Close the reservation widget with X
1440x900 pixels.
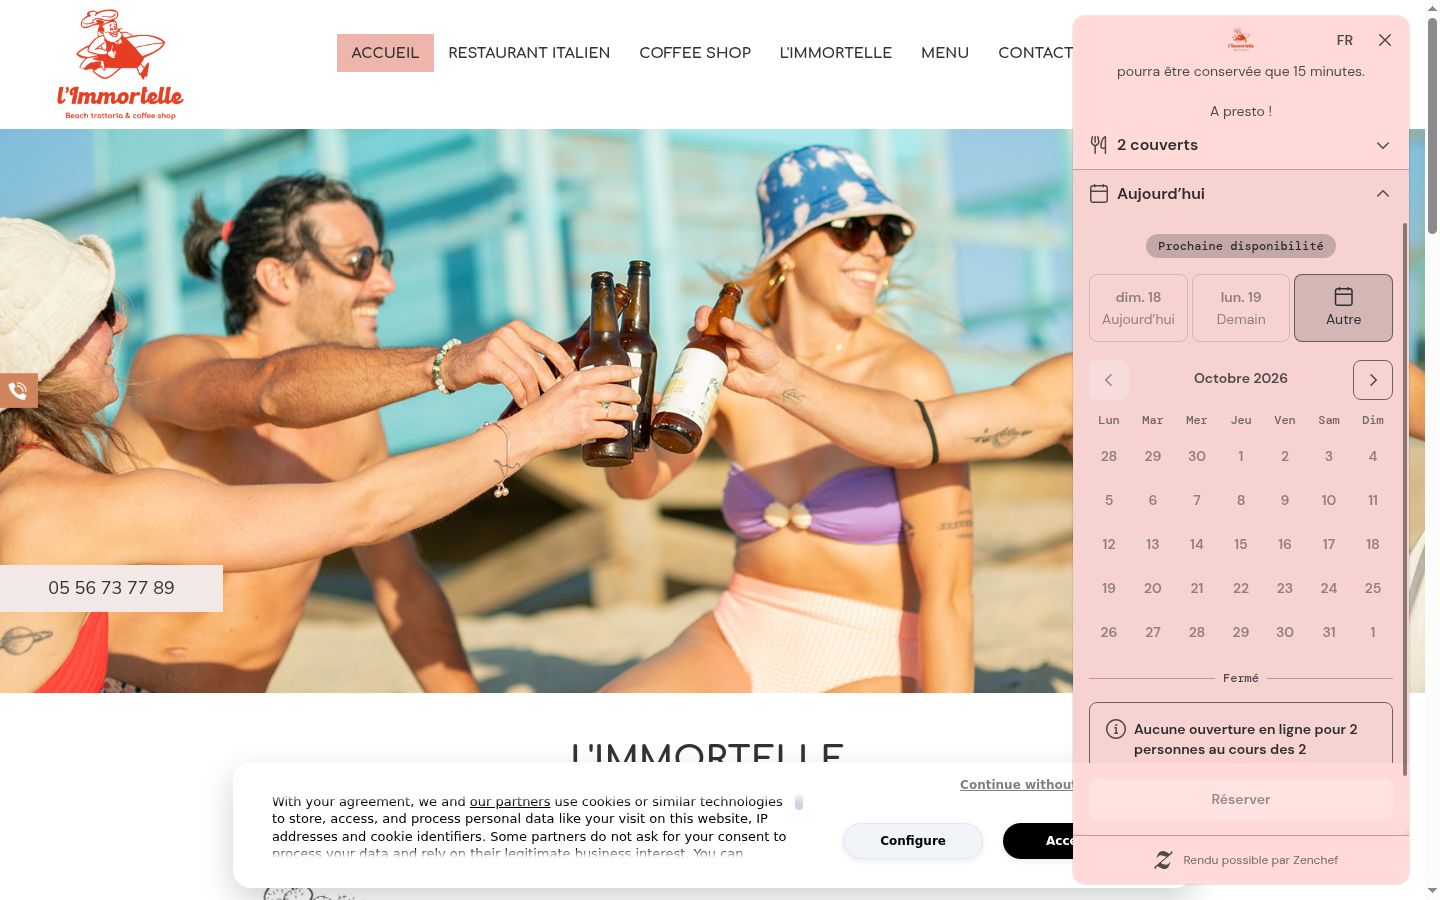(x=1385, y=40)
